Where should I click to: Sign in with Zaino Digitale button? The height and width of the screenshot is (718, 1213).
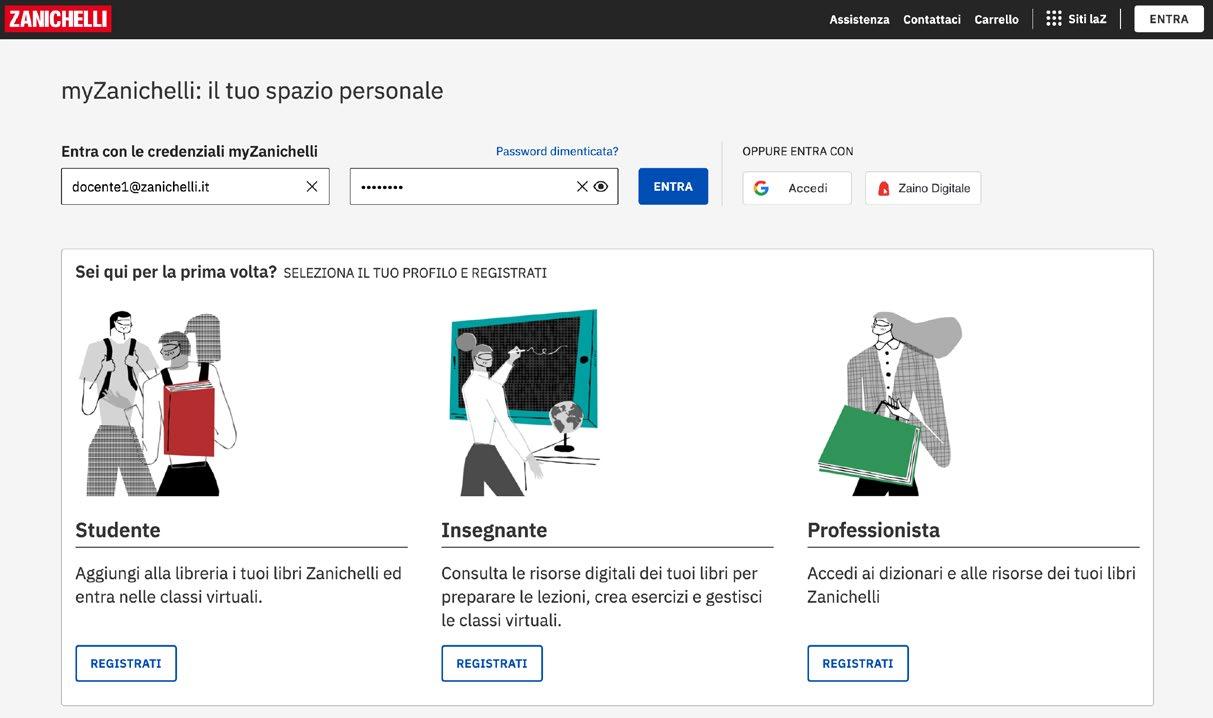click(923, 188)
